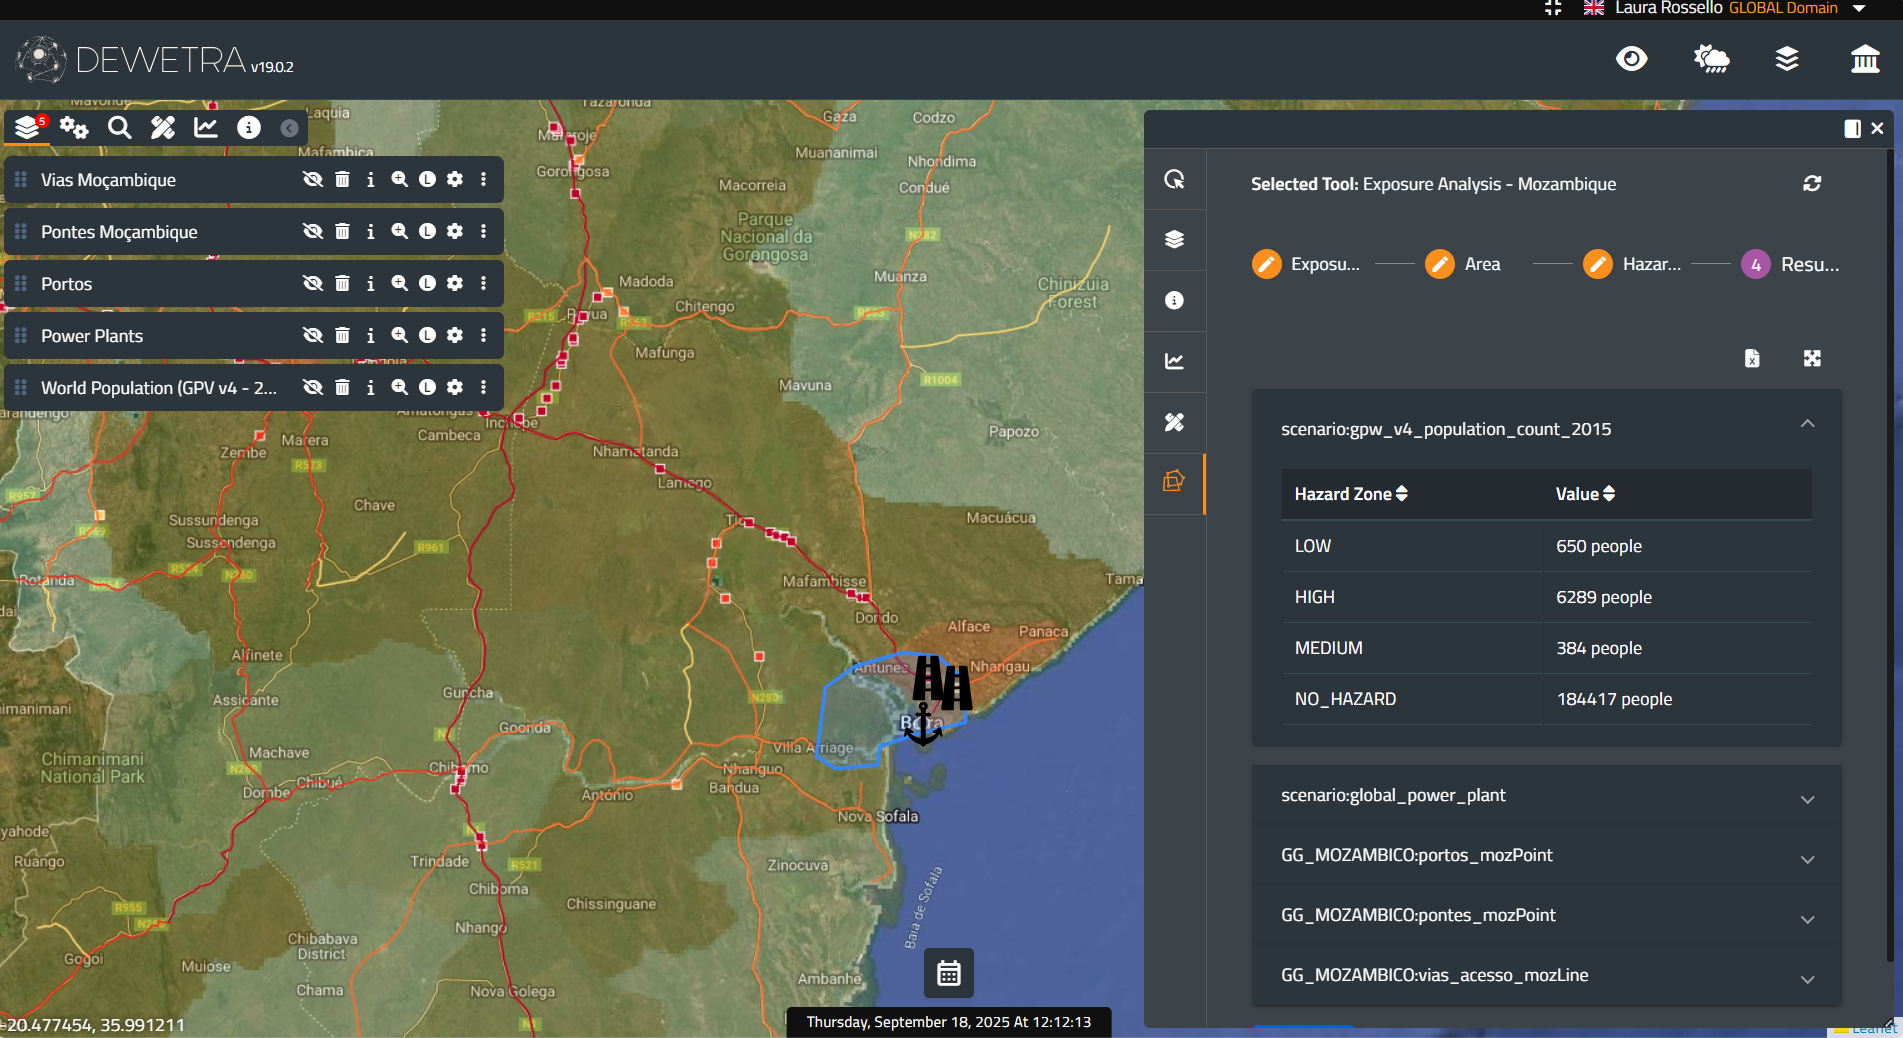Collapse the gpw_v4_population_count_2015 section

[x=1807, y=425]
